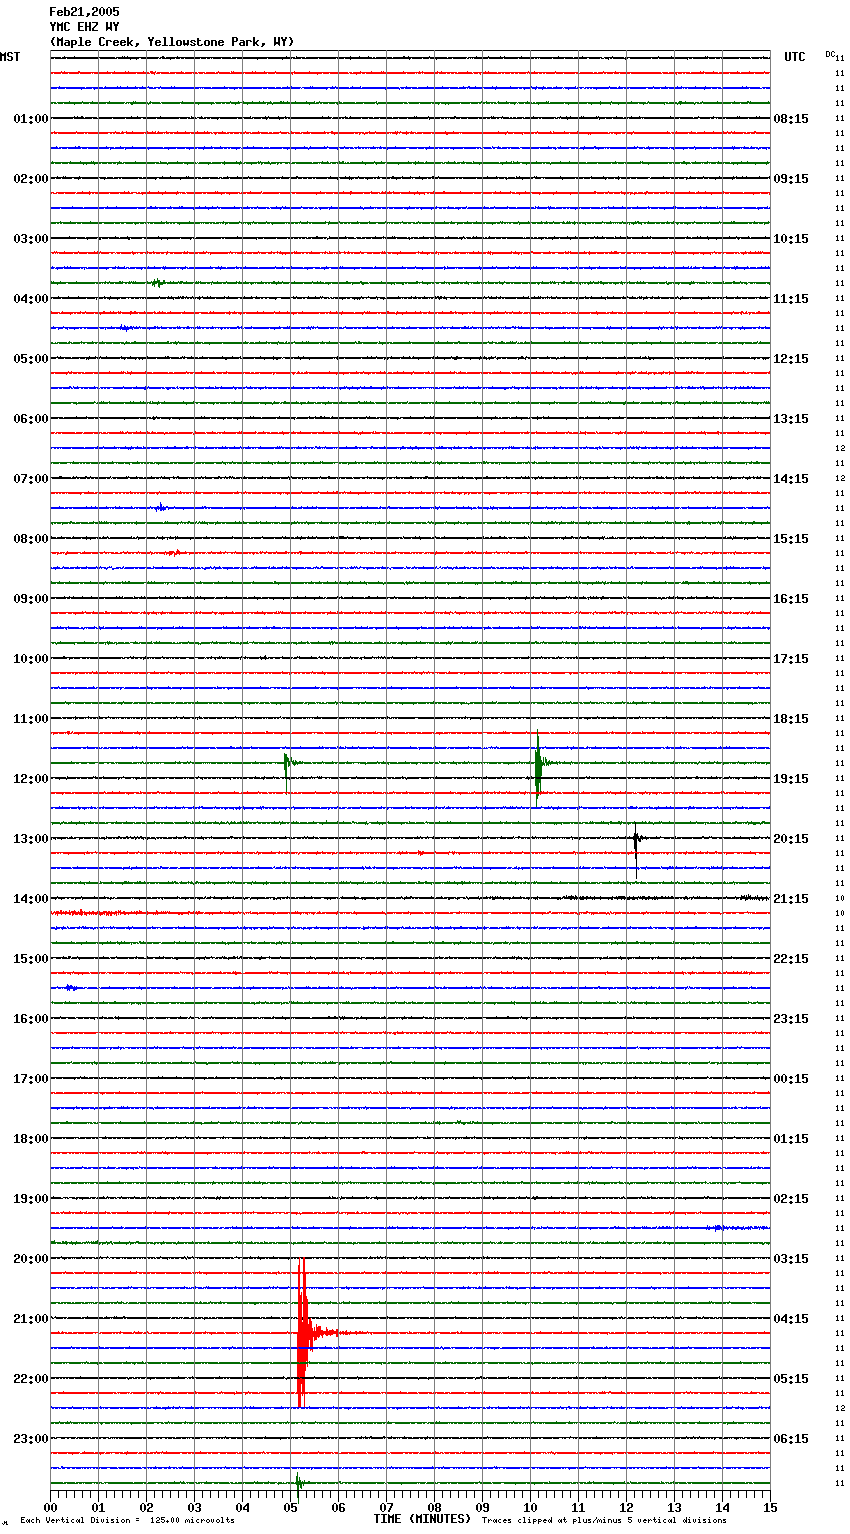The image size is (850, 1534).
Task: Click the 08:15 UTC time label
Action: pyautogui.click(x=791, y=119)
